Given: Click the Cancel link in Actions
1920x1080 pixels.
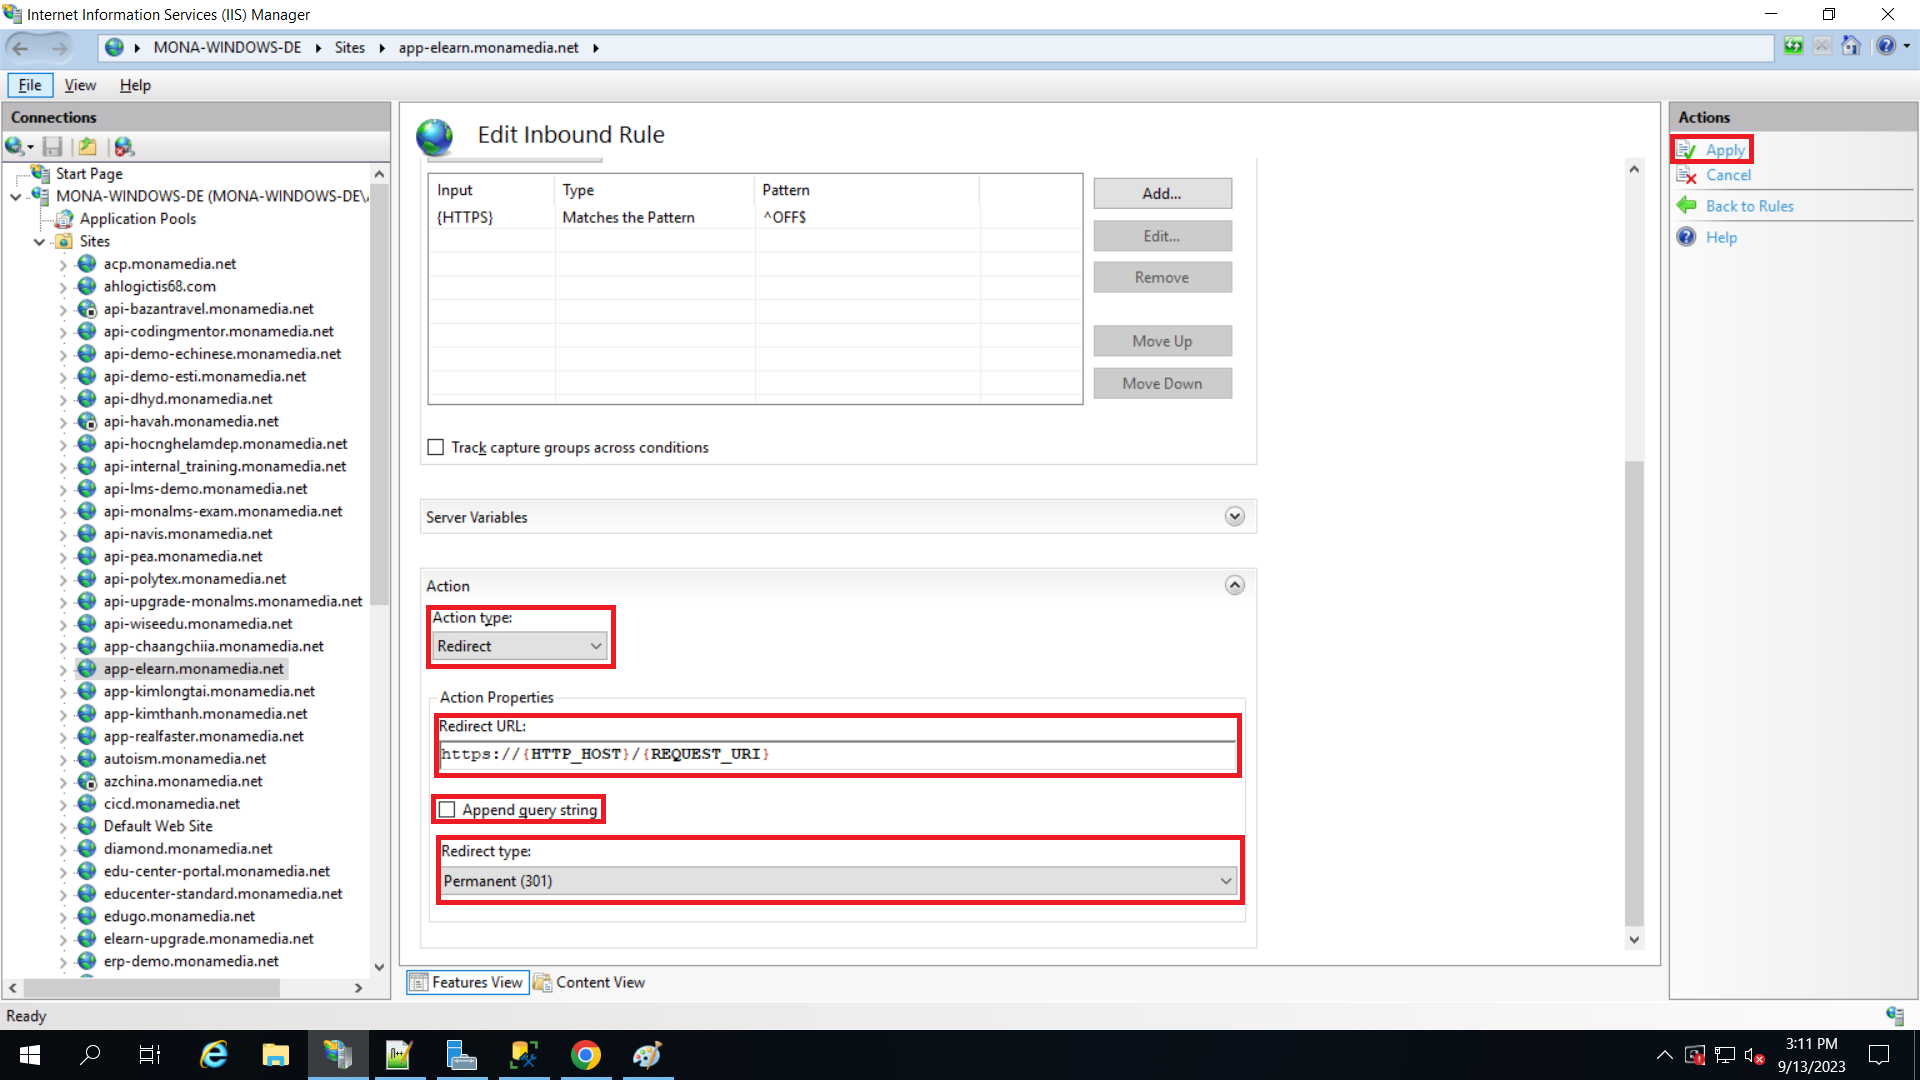Looking at the screenshot, I should (x=1728, y=175).
